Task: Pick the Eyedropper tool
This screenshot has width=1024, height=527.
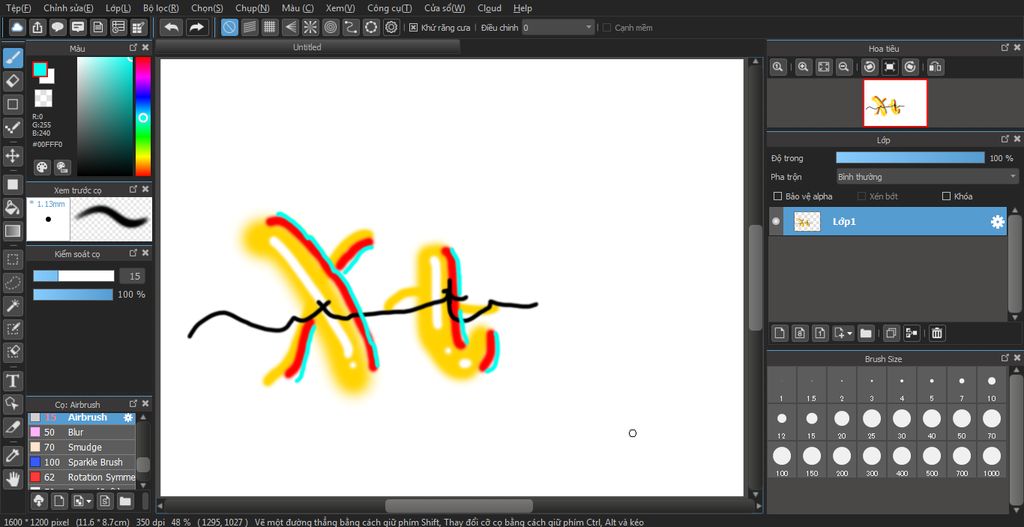Action: point(12,455)
